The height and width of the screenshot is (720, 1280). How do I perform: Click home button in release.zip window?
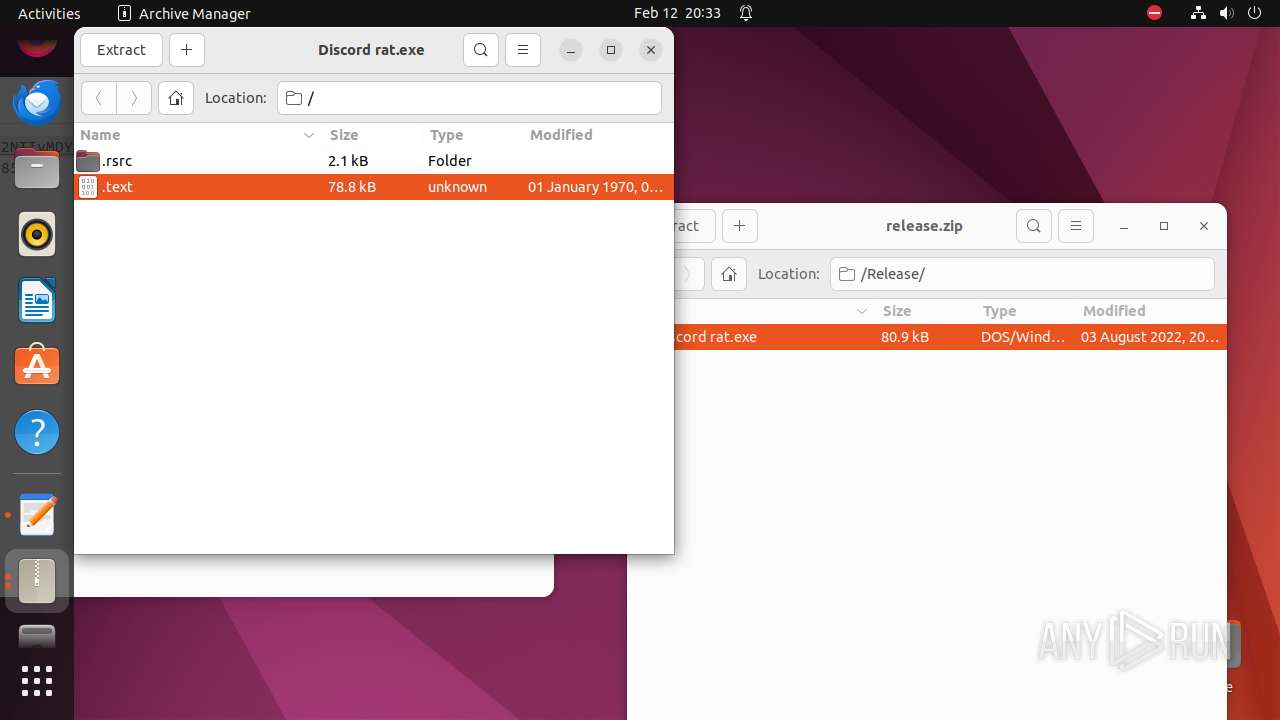[x=729, y=274]
